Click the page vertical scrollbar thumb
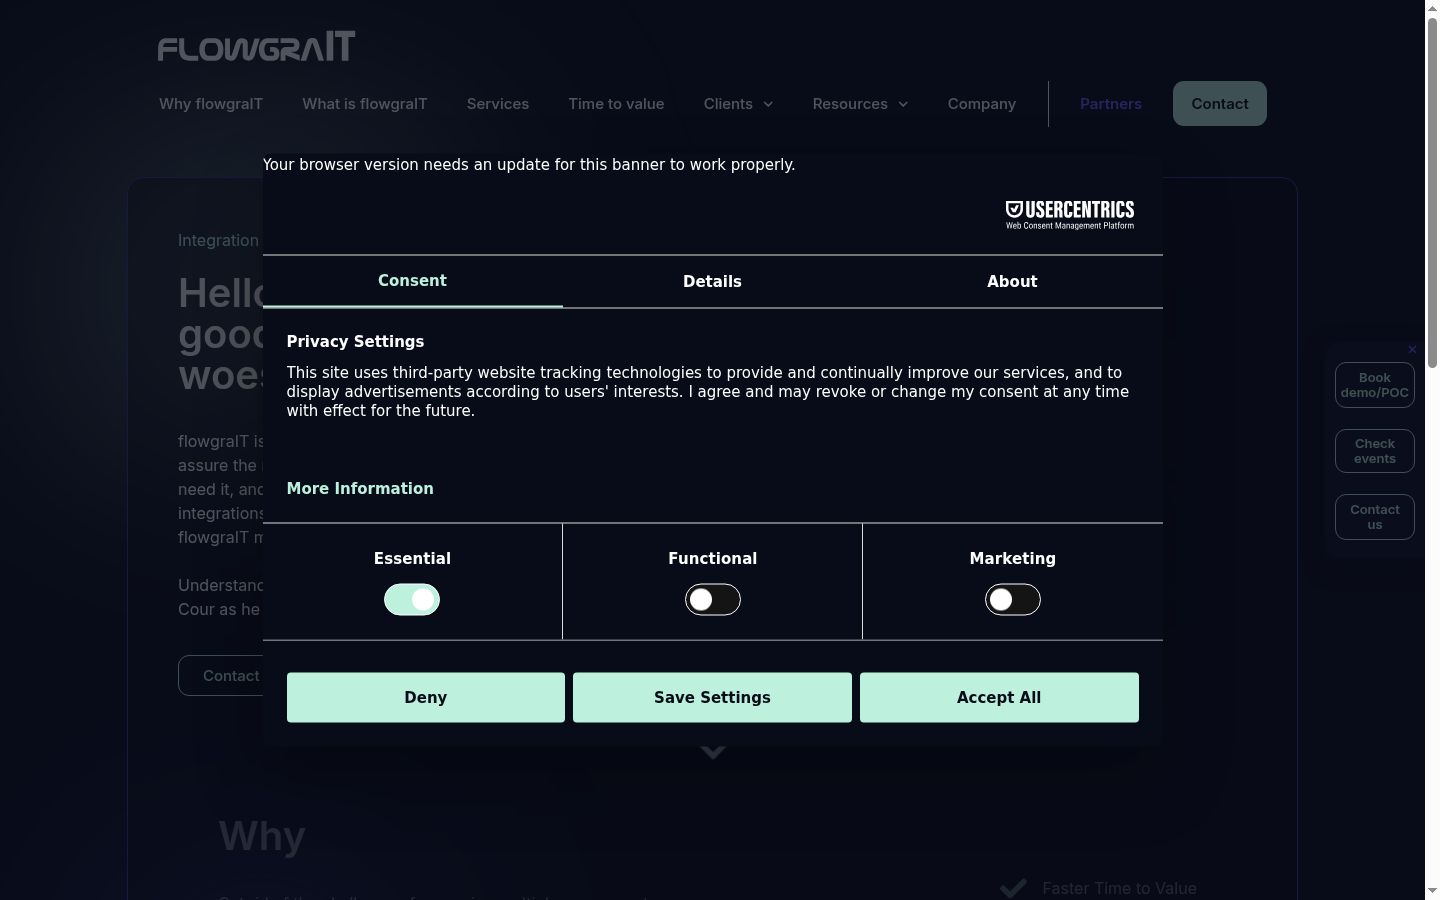Viewport: 1440px width, 900px height. [x=1432, y=192]
